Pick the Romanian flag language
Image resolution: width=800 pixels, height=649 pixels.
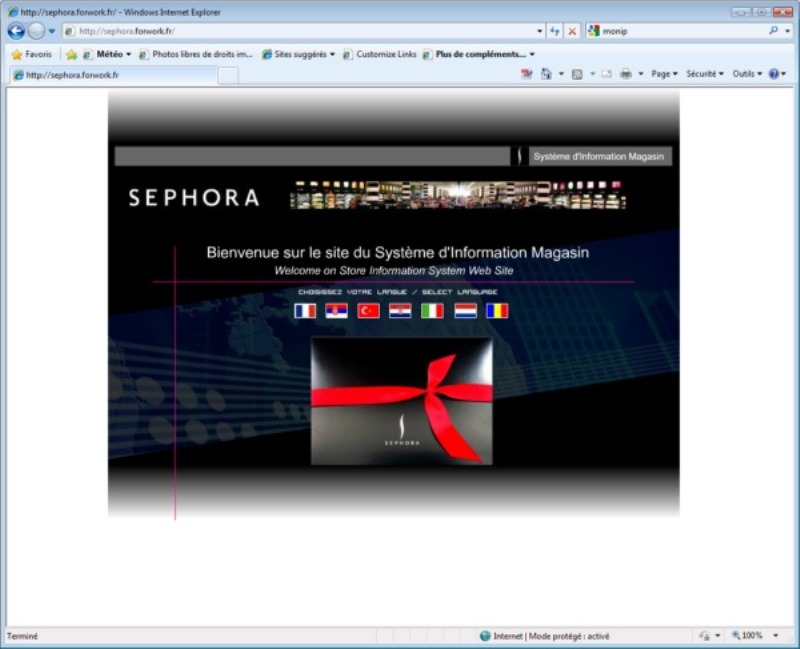point(497,311)
